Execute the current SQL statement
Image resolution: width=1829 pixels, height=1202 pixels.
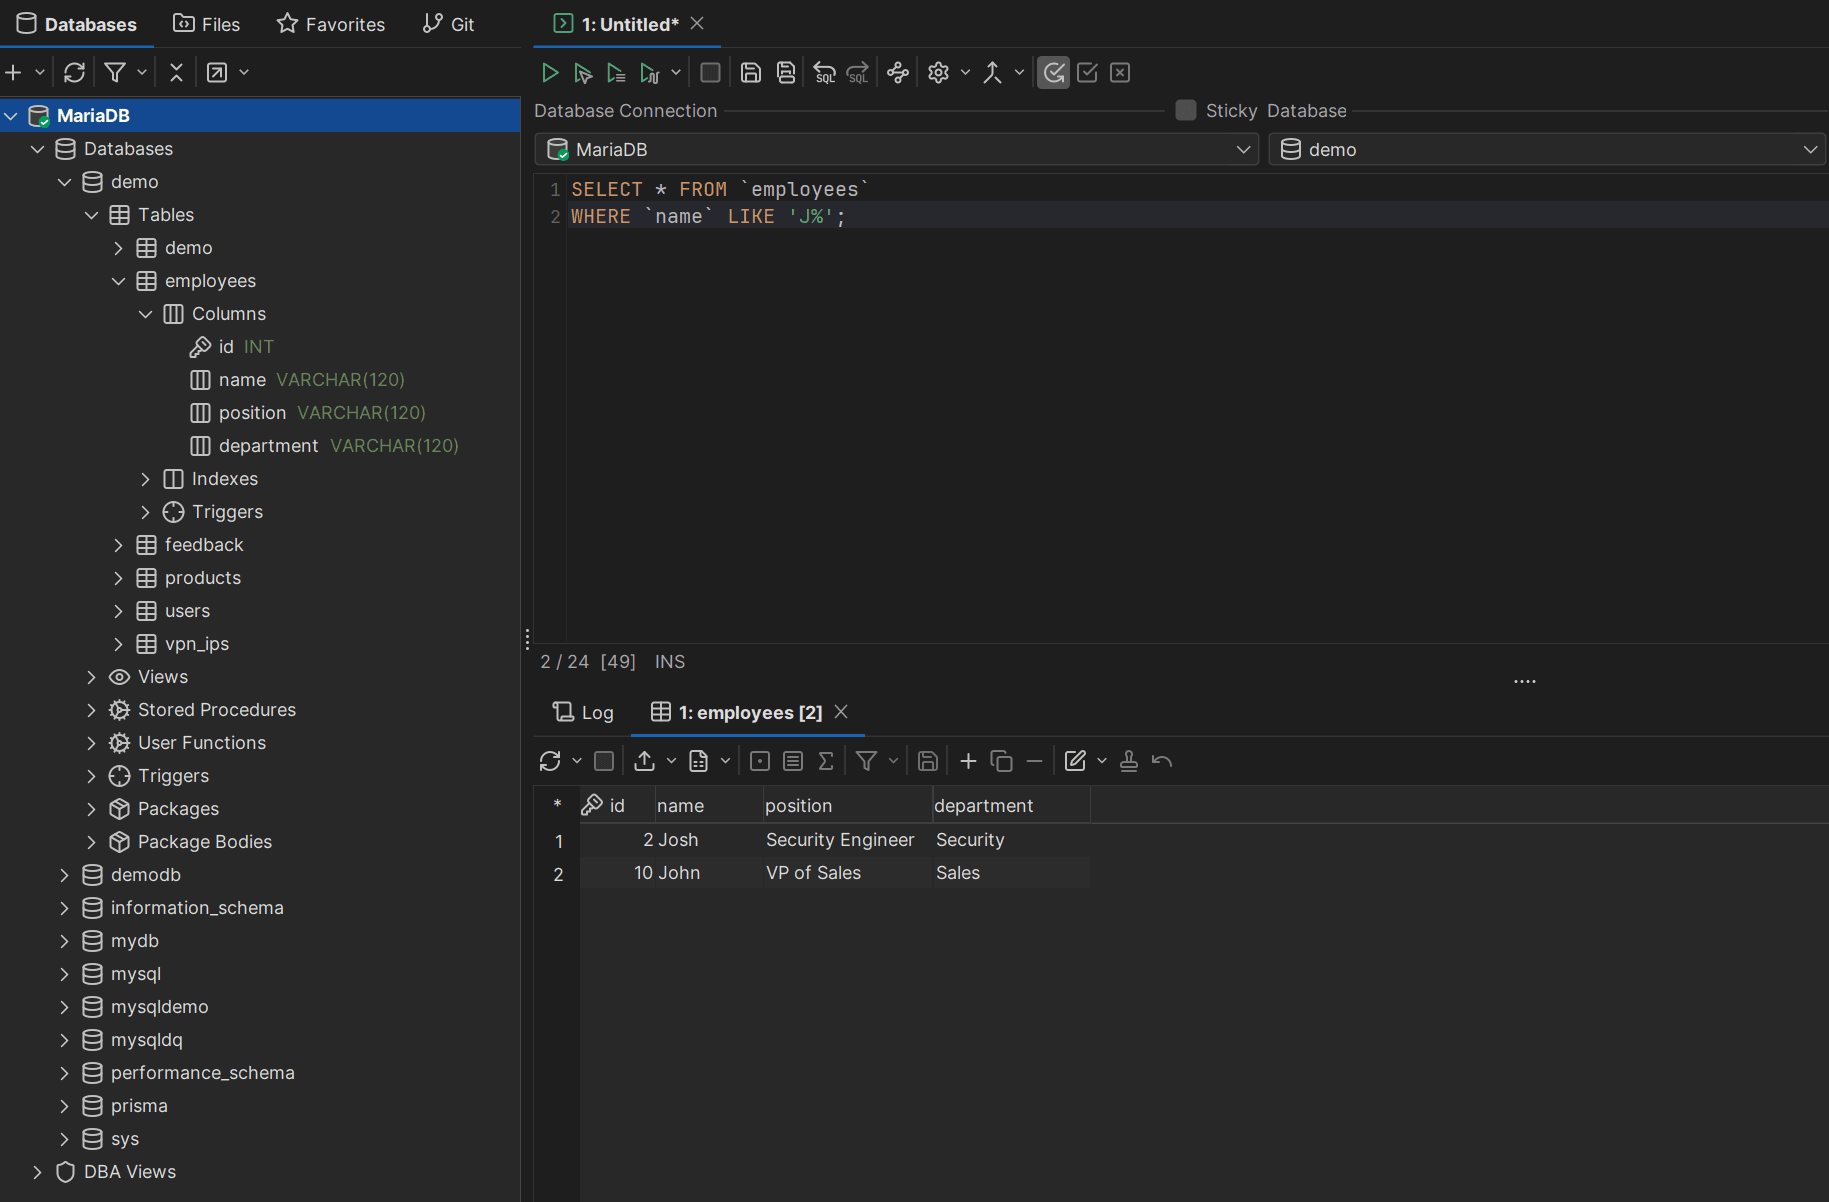pyautogui.click(x=550, y=72)
